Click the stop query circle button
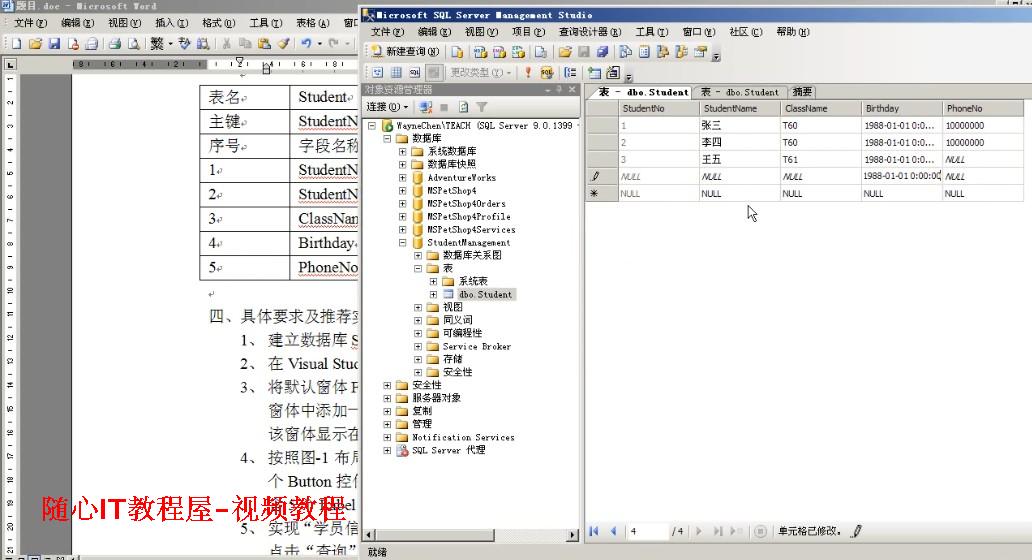The height and width of the screenshot is (560, 1032). (x=760, y=531)
